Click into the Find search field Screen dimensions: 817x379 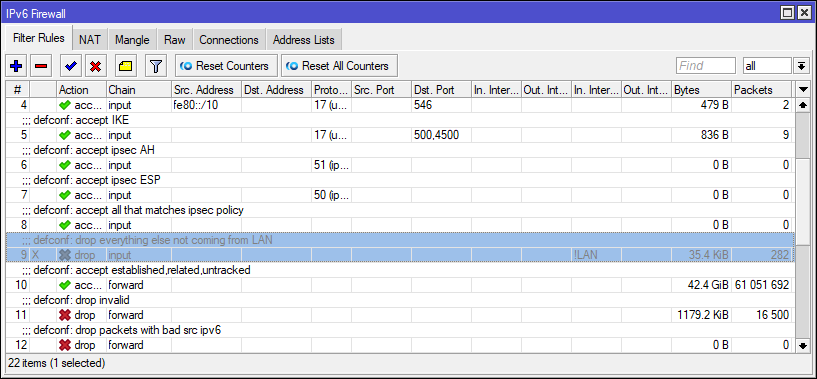click(x=705, y=66)
